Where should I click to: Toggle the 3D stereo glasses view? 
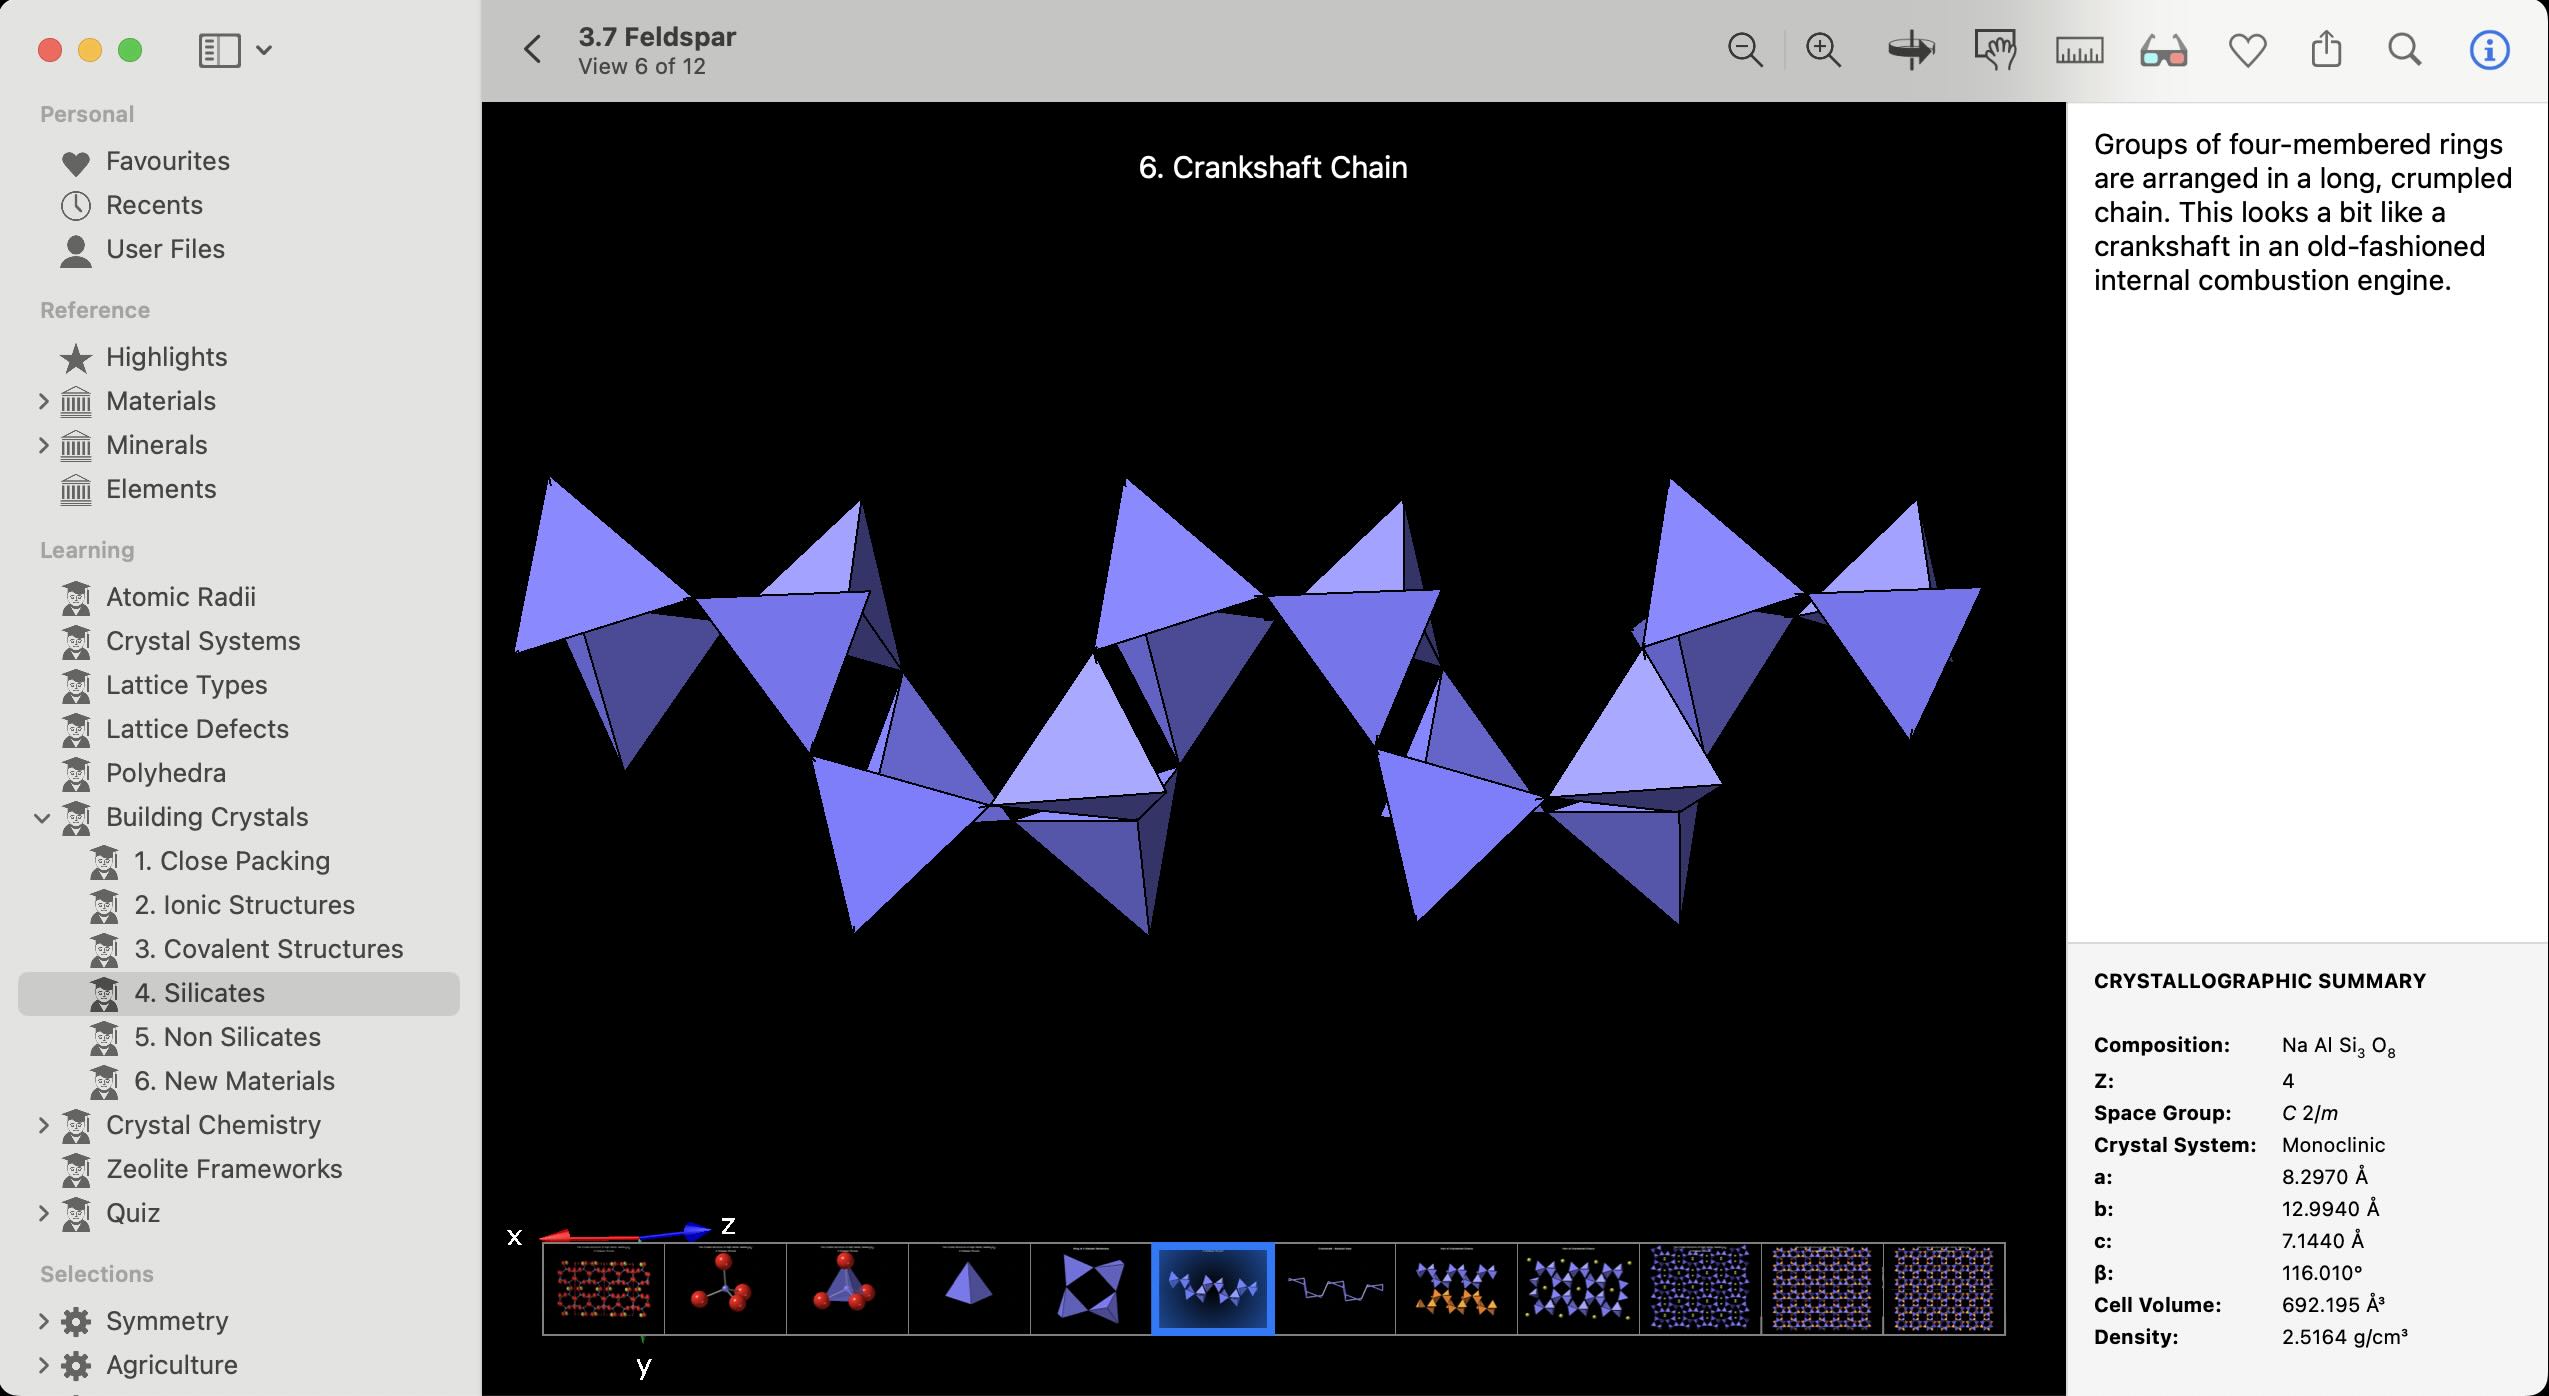coord(2164,50)
